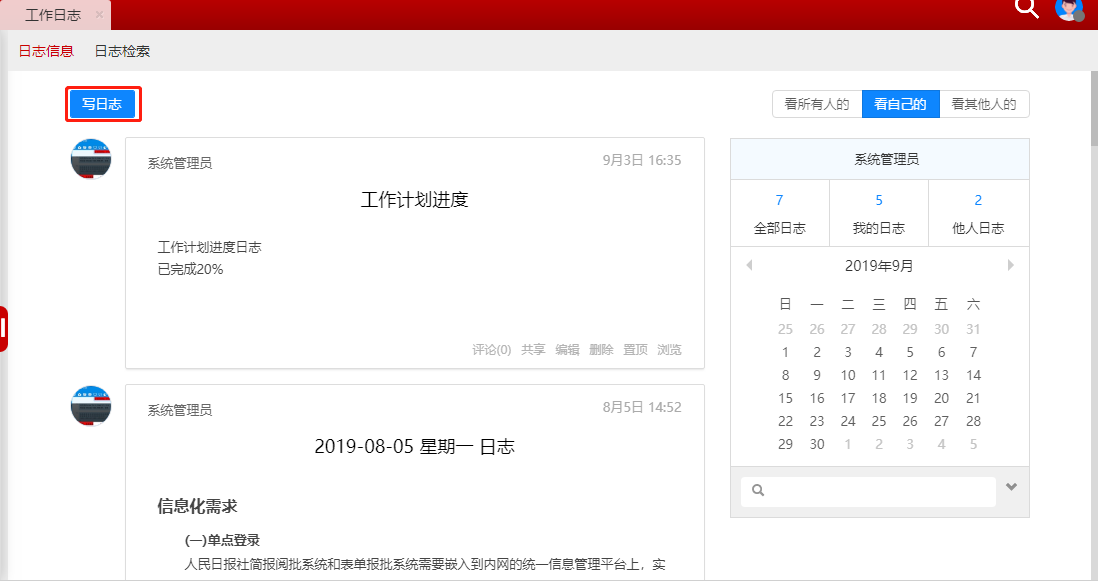Click the 写日志 button
This screenshot has width=1098, height=581.
102,104
